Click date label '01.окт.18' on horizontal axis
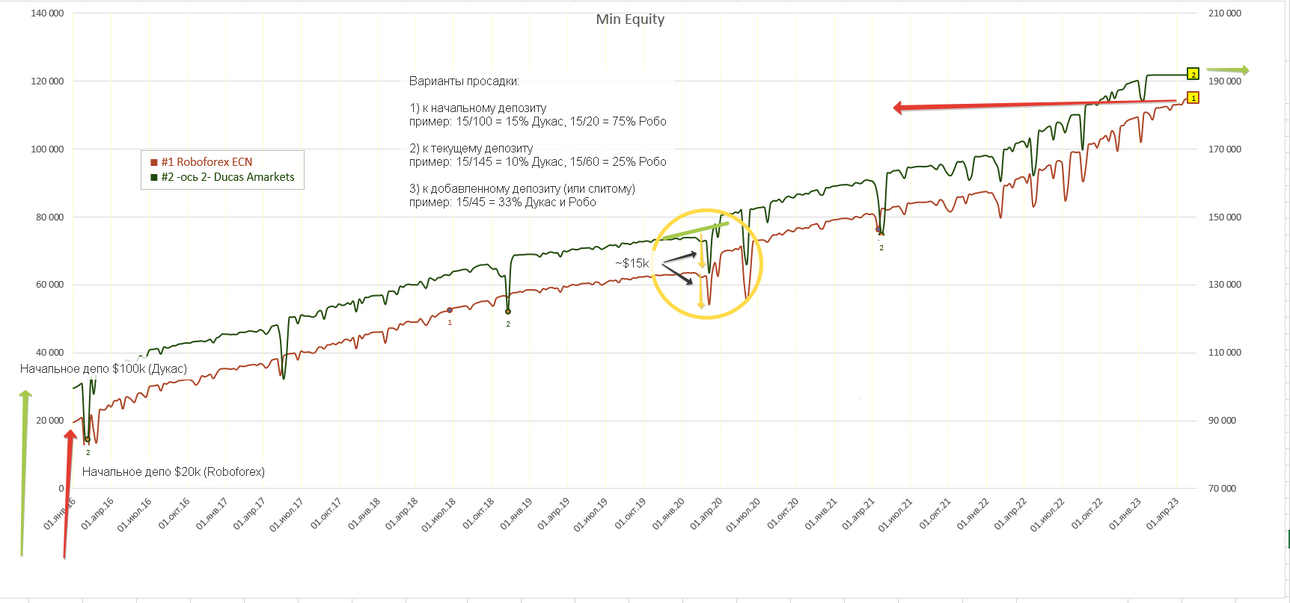 point(479,513)
